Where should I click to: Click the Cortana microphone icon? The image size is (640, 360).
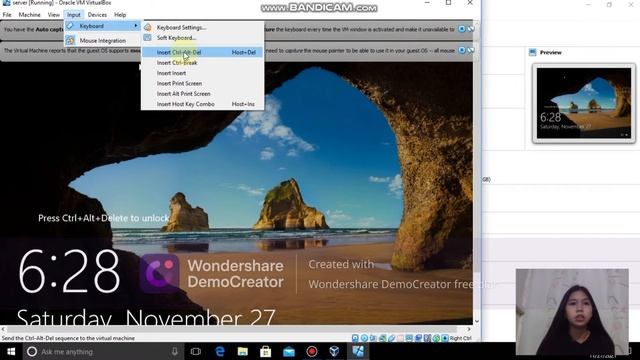[x=175, y=351]
